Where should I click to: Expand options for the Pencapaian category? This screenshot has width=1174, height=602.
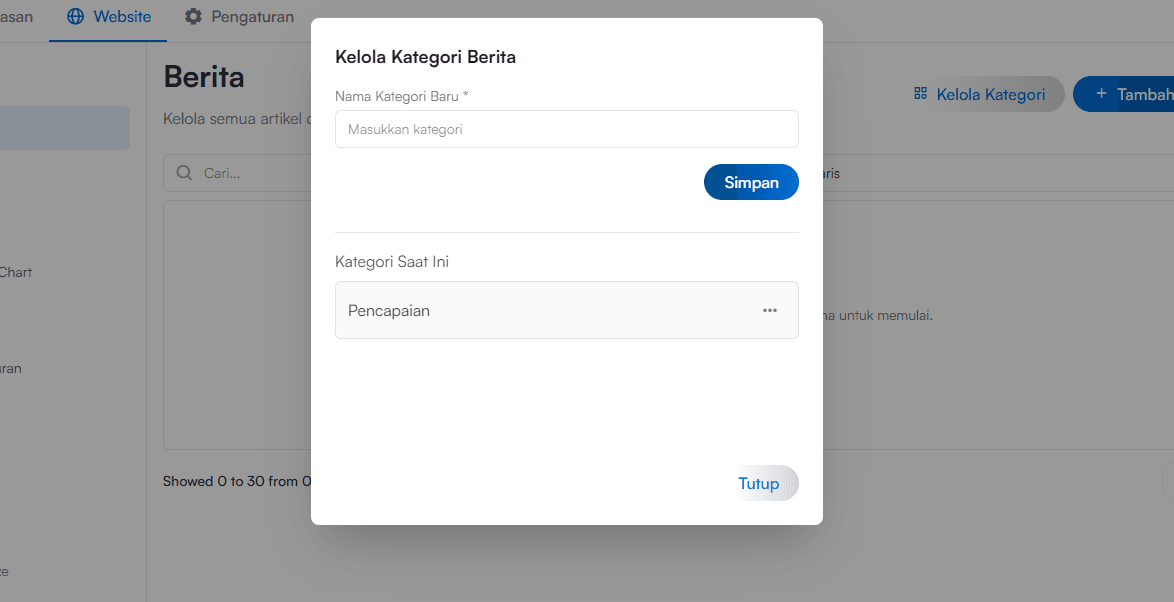tap(770, 310)
